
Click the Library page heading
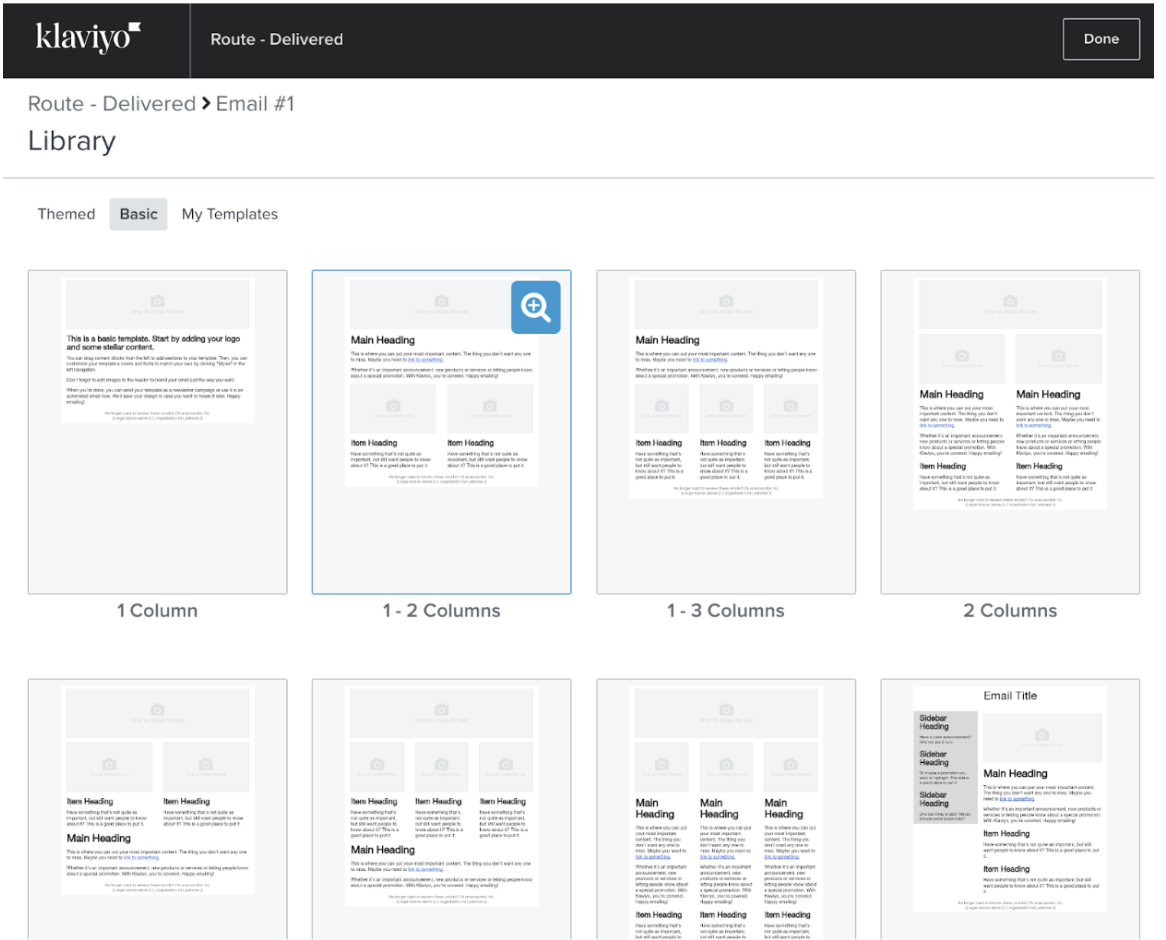pos(72,141)
